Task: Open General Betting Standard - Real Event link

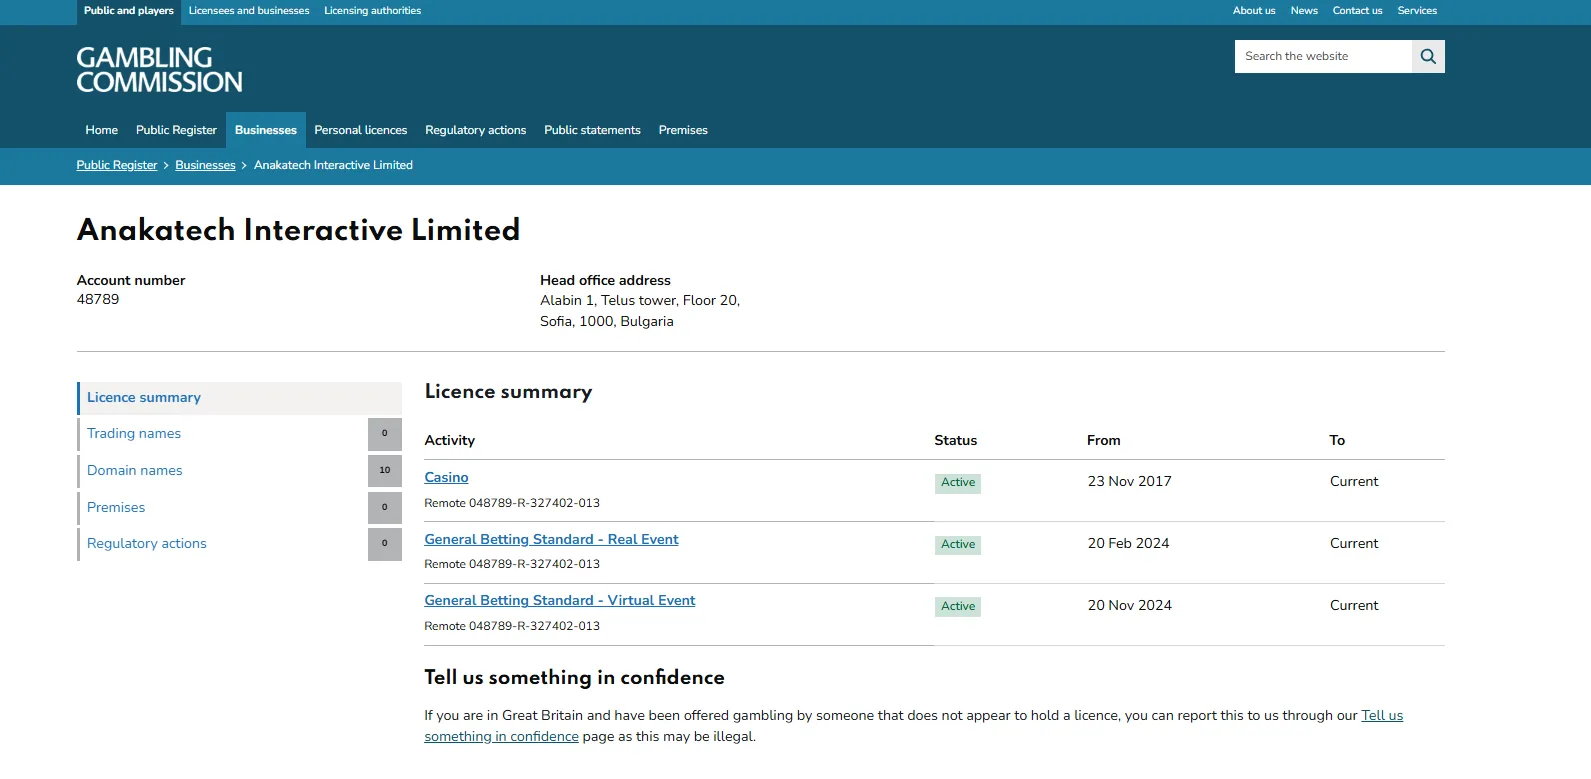Action: coord(551,540)
